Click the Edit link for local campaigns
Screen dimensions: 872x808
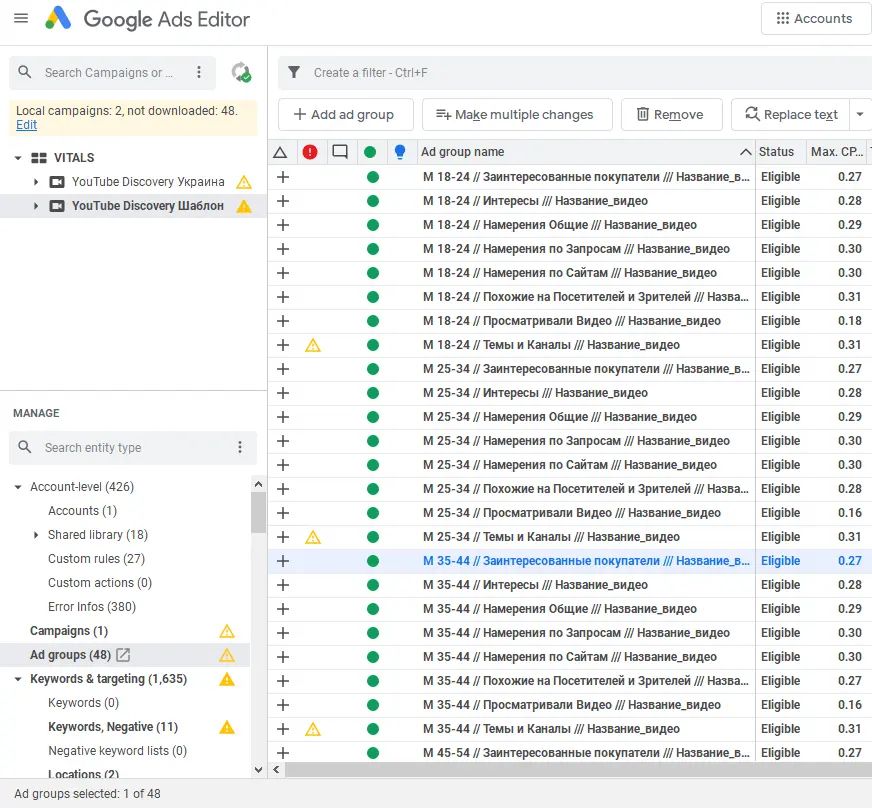coord(26,125)
